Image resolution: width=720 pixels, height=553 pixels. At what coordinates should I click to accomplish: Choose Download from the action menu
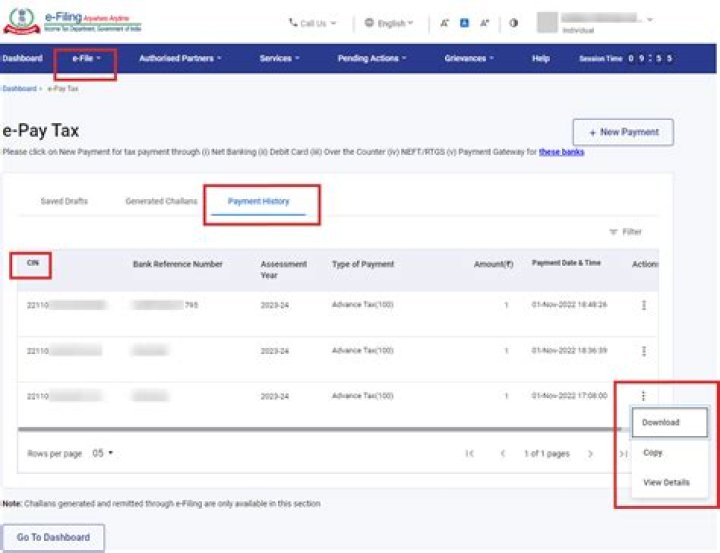tap(669, 422)
